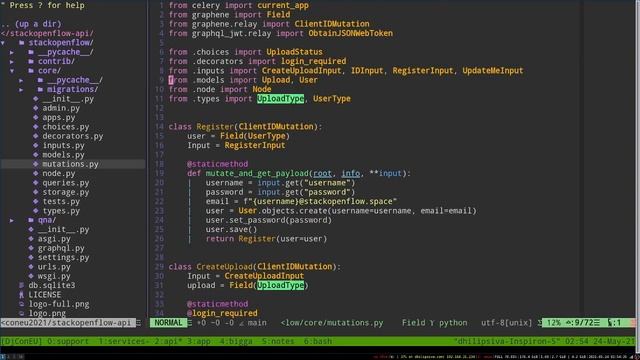Expand the migrations/ folder arrow

(21, 90)
